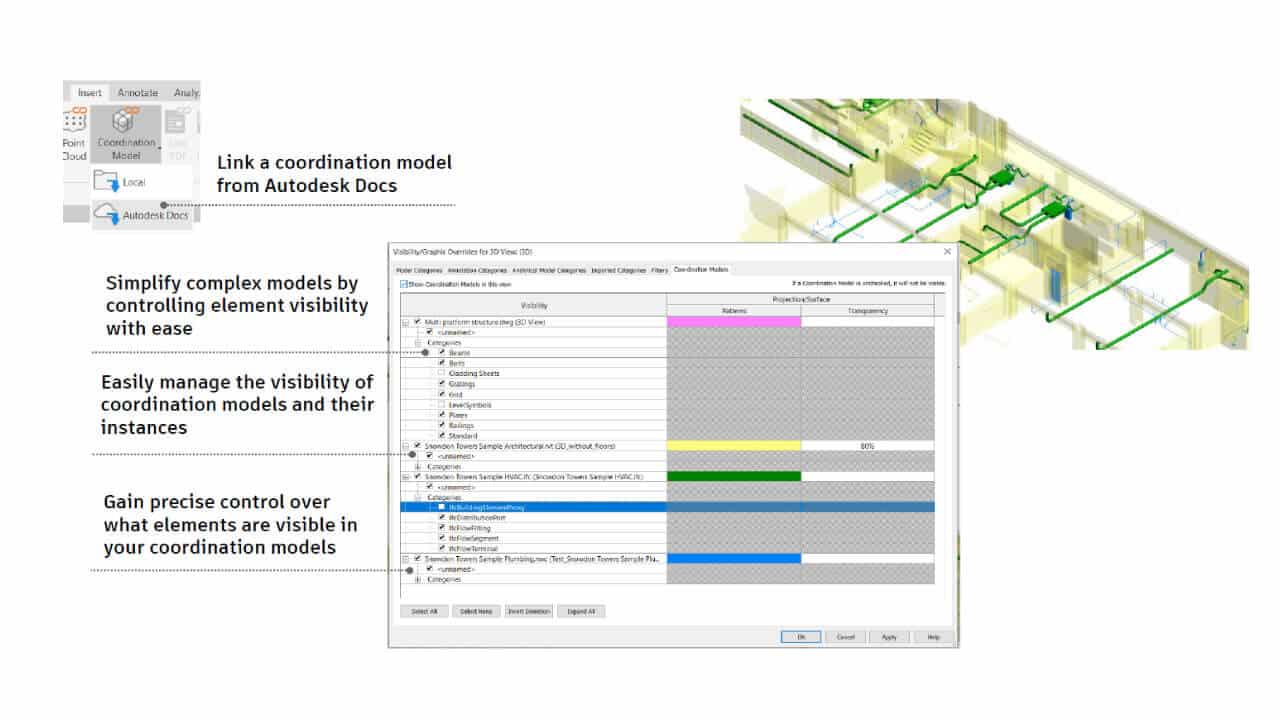Switch to the Filters tab
The width and height of the screenshot is (1280, 720).
coord(660,270)
